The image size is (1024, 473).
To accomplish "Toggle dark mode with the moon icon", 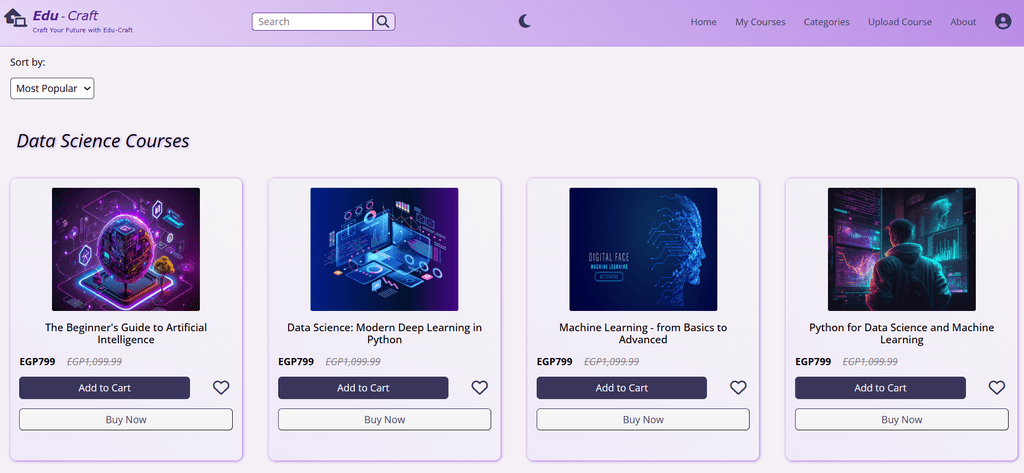I will 525,22.
